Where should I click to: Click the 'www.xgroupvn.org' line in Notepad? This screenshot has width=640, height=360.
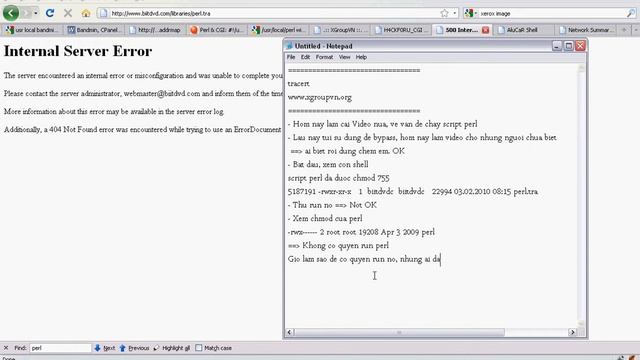(320, 98)
